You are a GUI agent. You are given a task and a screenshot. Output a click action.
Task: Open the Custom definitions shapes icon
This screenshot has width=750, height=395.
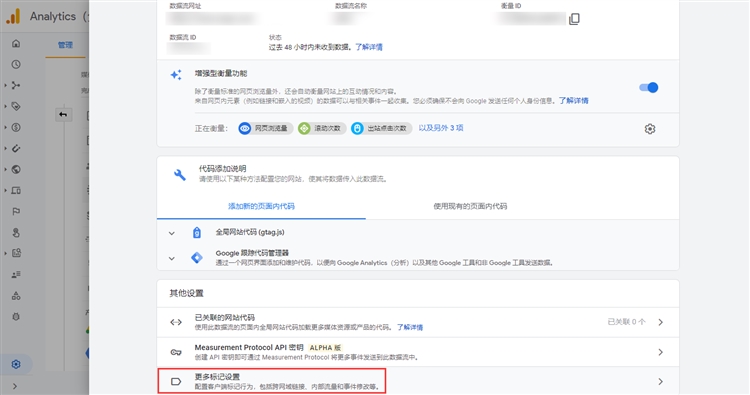point(16,296)
